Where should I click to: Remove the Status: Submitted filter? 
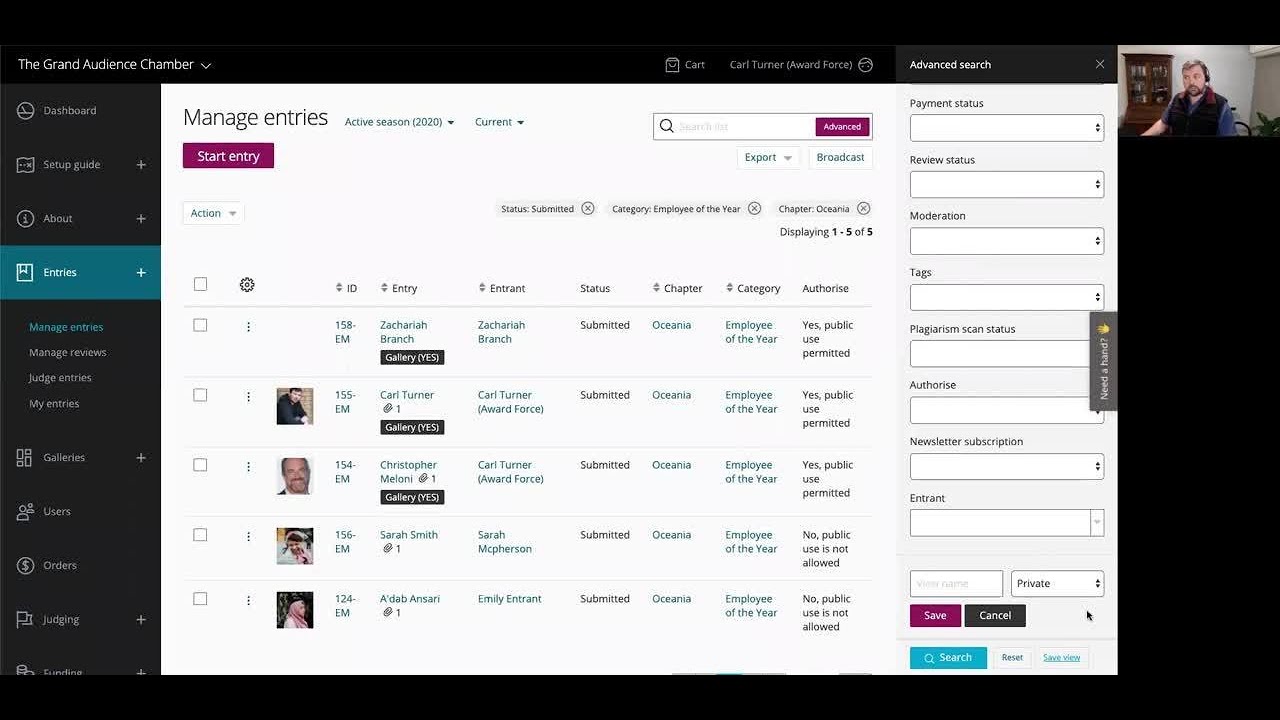[588, 209]
